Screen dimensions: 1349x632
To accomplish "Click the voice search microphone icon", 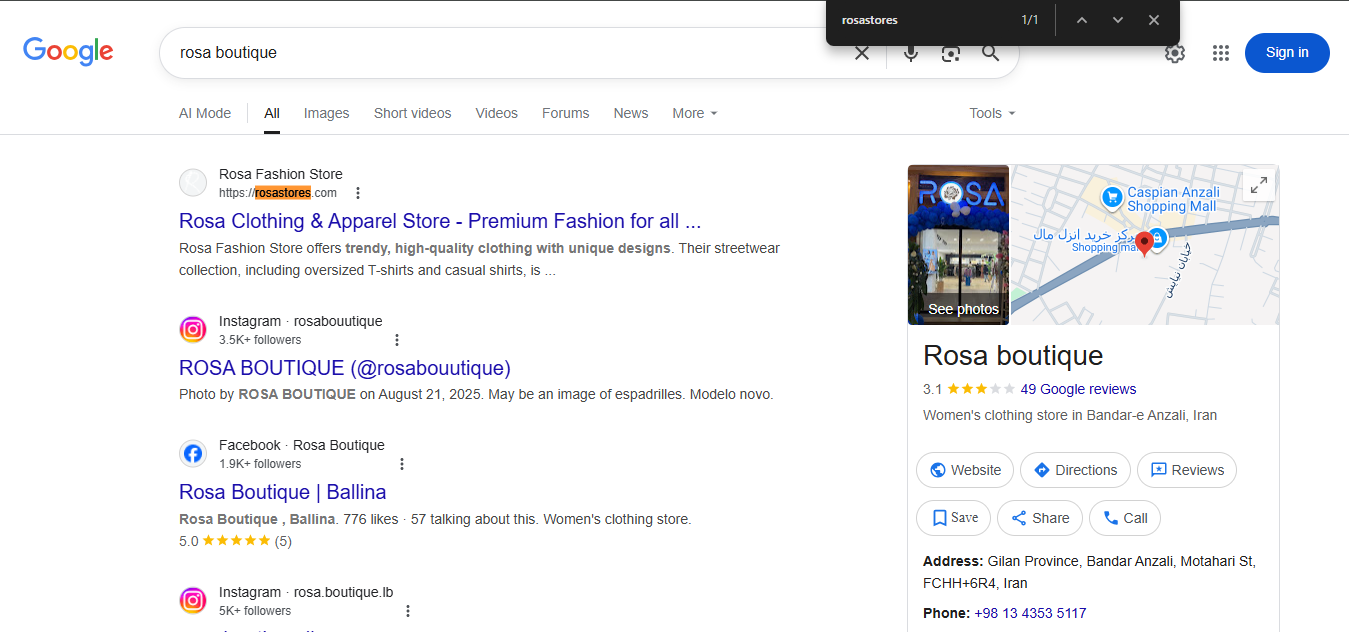I will (910, 53).
